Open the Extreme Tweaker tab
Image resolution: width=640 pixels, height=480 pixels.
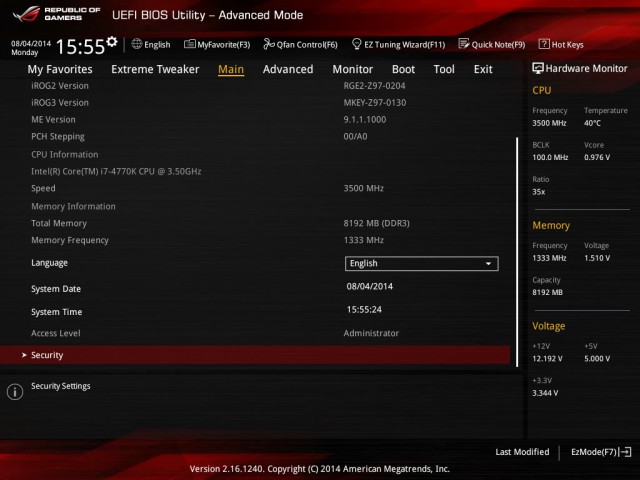[x=155, y=69]
